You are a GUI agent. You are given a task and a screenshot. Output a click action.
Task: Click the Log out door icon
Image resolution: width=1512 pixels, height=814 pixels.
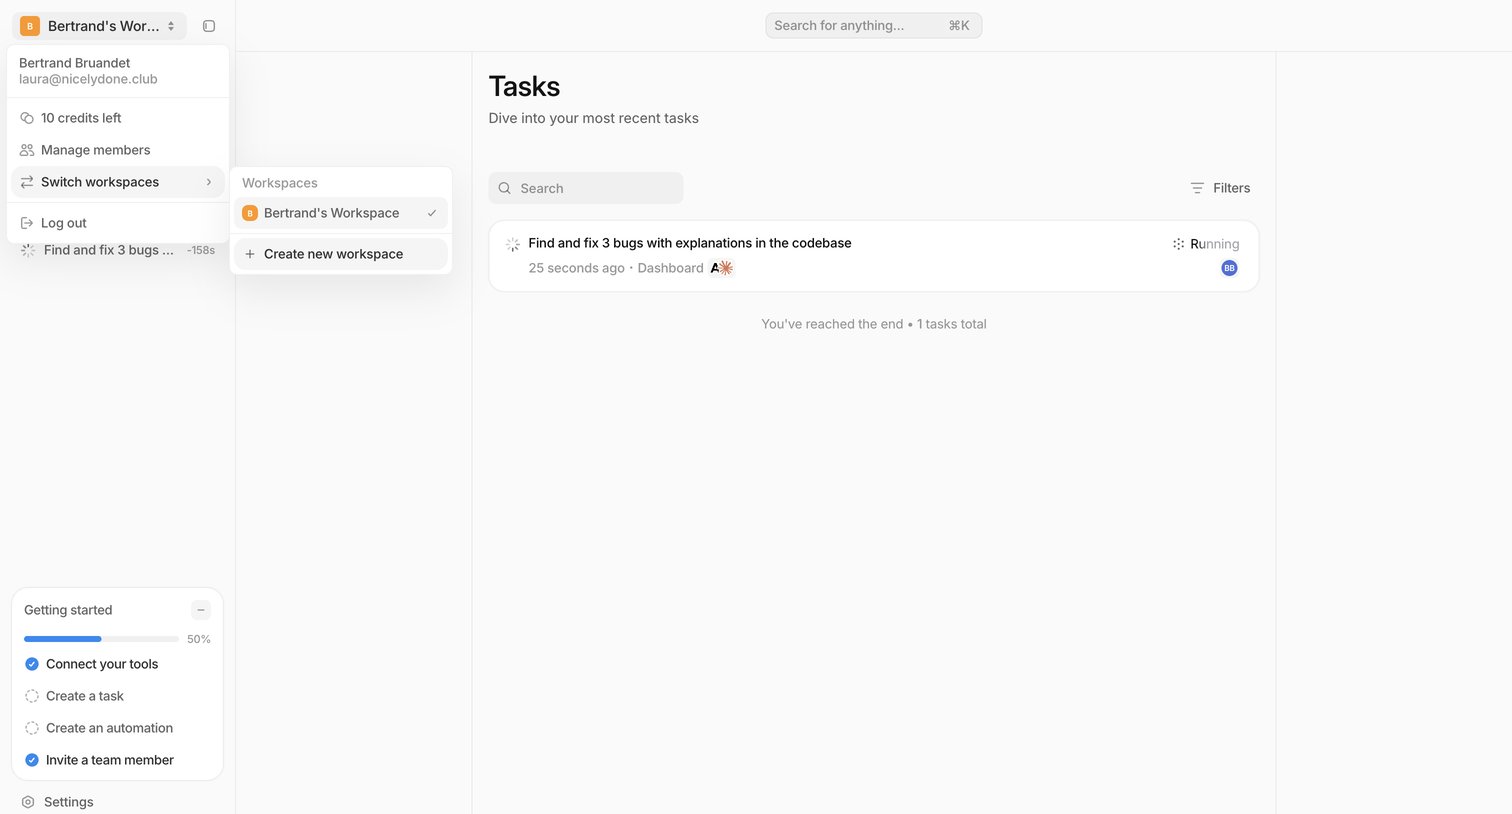tap(27, 223)
